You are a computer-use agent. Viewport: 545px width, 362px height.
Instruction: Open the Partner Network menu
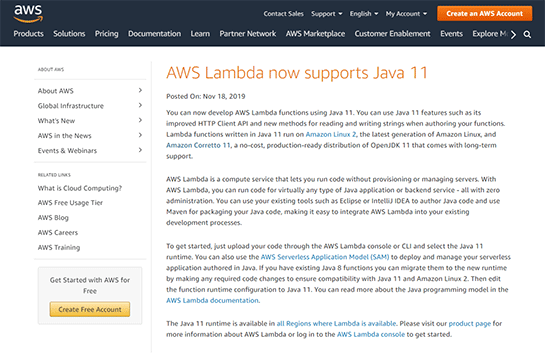tap(247, 34)
